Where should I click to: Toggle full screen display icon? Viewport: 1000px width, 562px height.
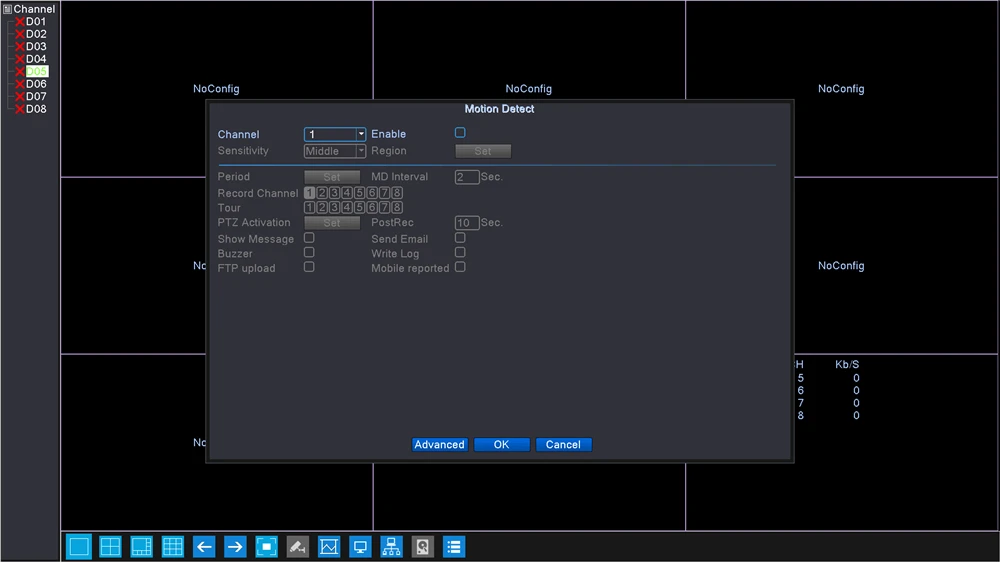click(267, 547)
